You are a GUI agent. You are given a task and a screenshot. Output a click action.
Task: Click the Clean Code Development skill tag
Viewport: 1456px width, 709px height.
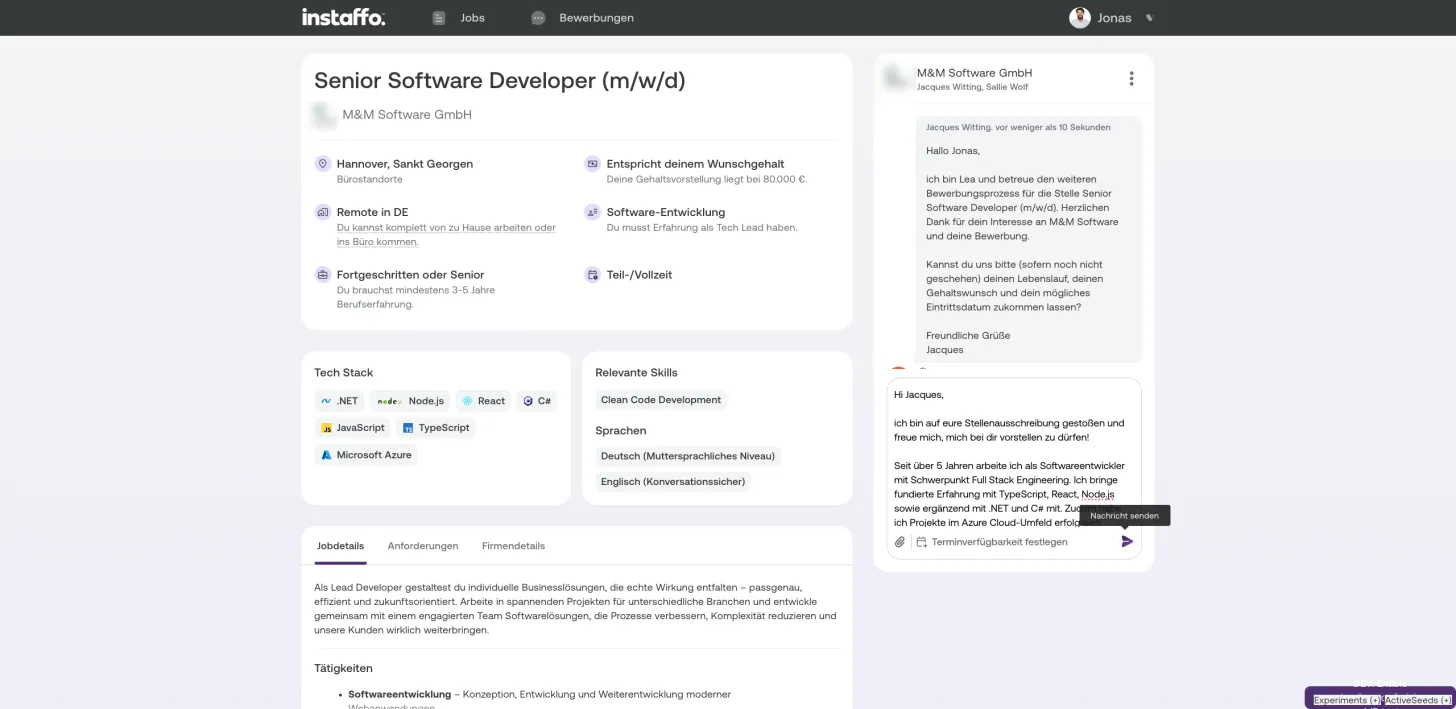coord(661,400)
